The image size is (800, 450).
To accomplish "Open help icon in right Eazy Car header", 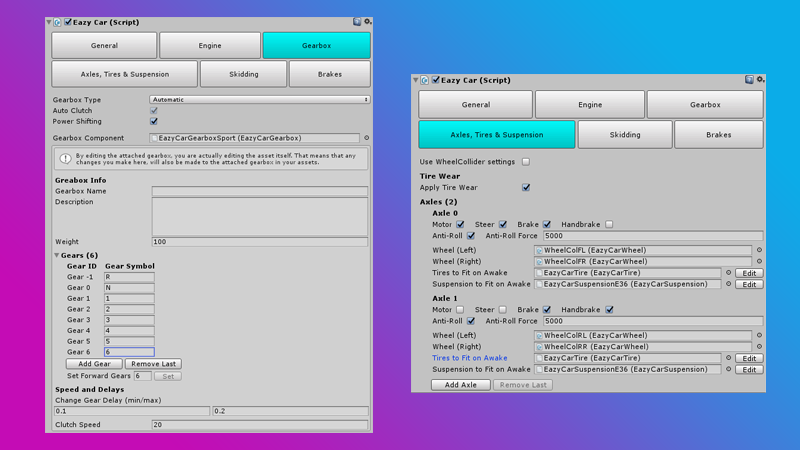I will 749,80.
